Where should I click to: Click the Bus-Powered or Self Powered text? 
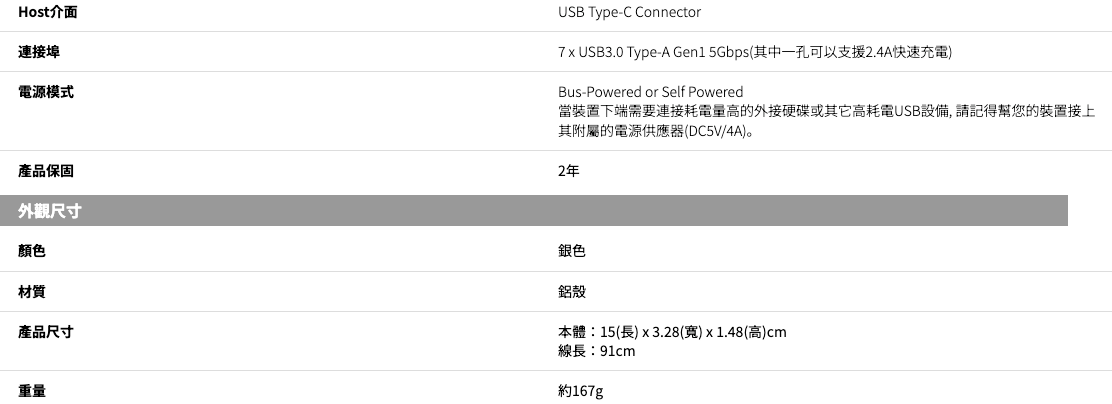pos(650,92)
